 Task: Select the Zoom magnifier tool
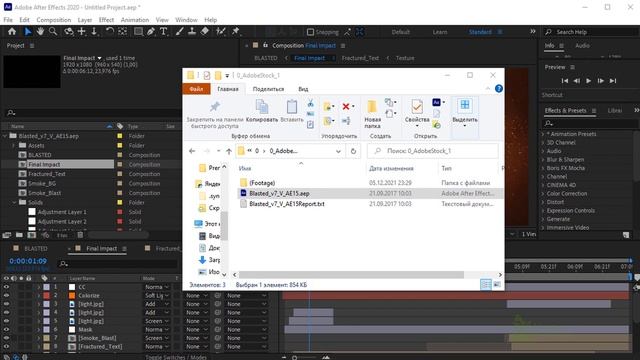point(53,31)
